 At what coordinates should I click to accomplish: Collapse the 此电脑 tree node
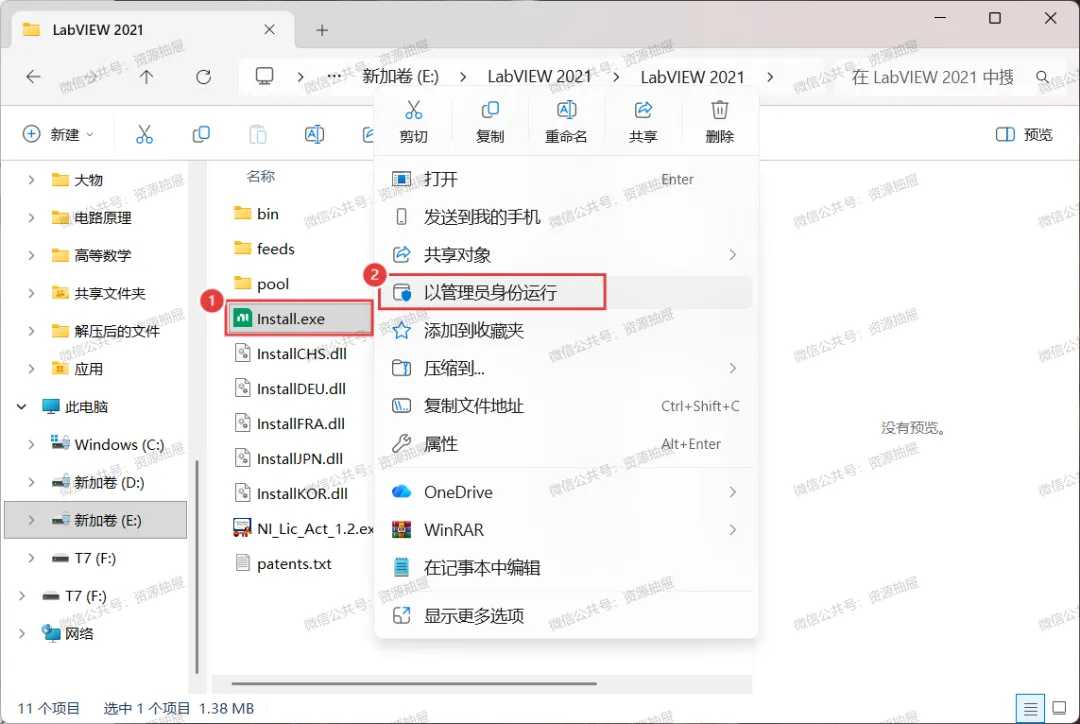21,406
